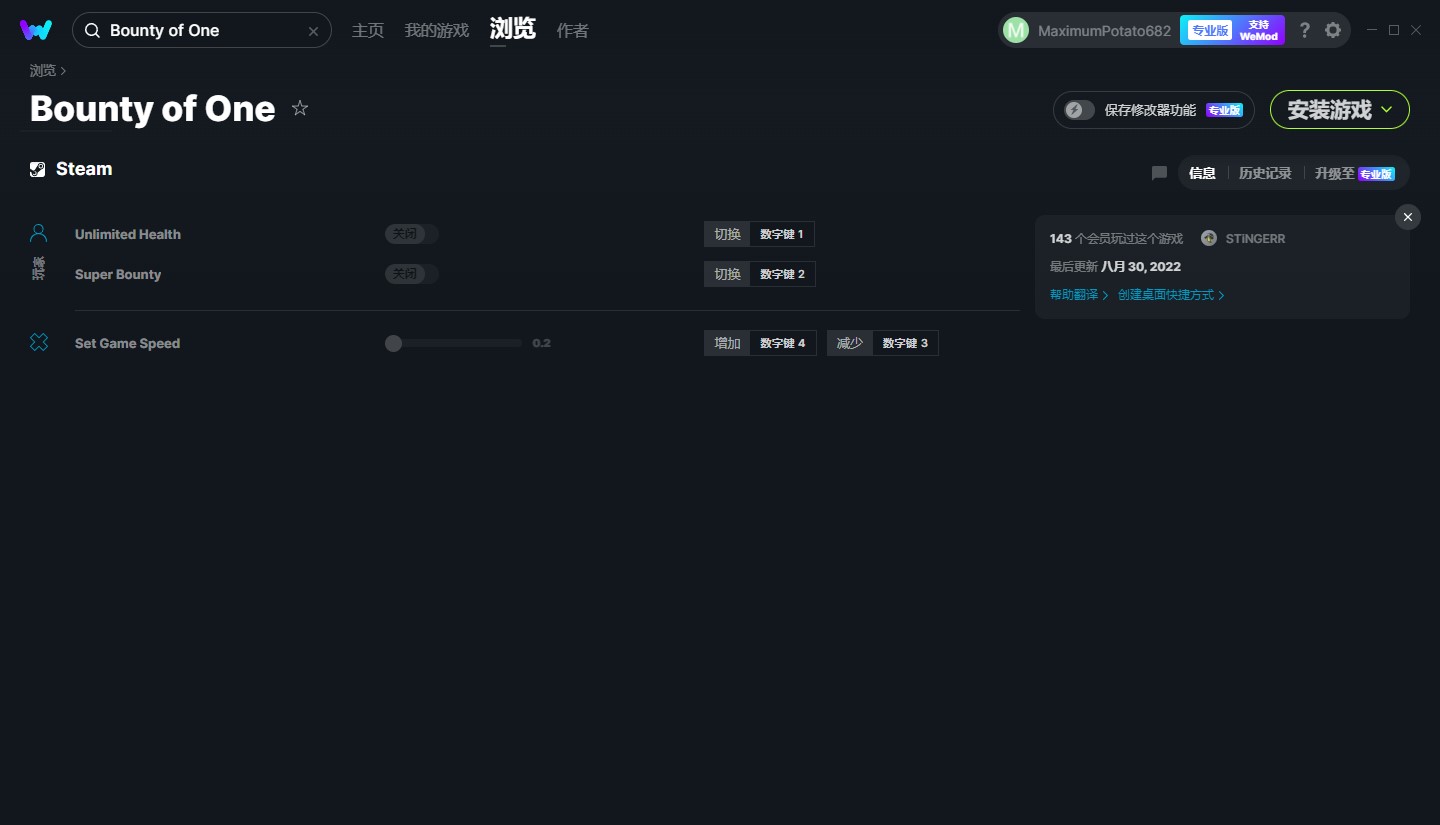Click 数字键 1 hotkey for Unlimited Health
Image resolution: width=1440 pixels, height=825 pixels.
782,234
